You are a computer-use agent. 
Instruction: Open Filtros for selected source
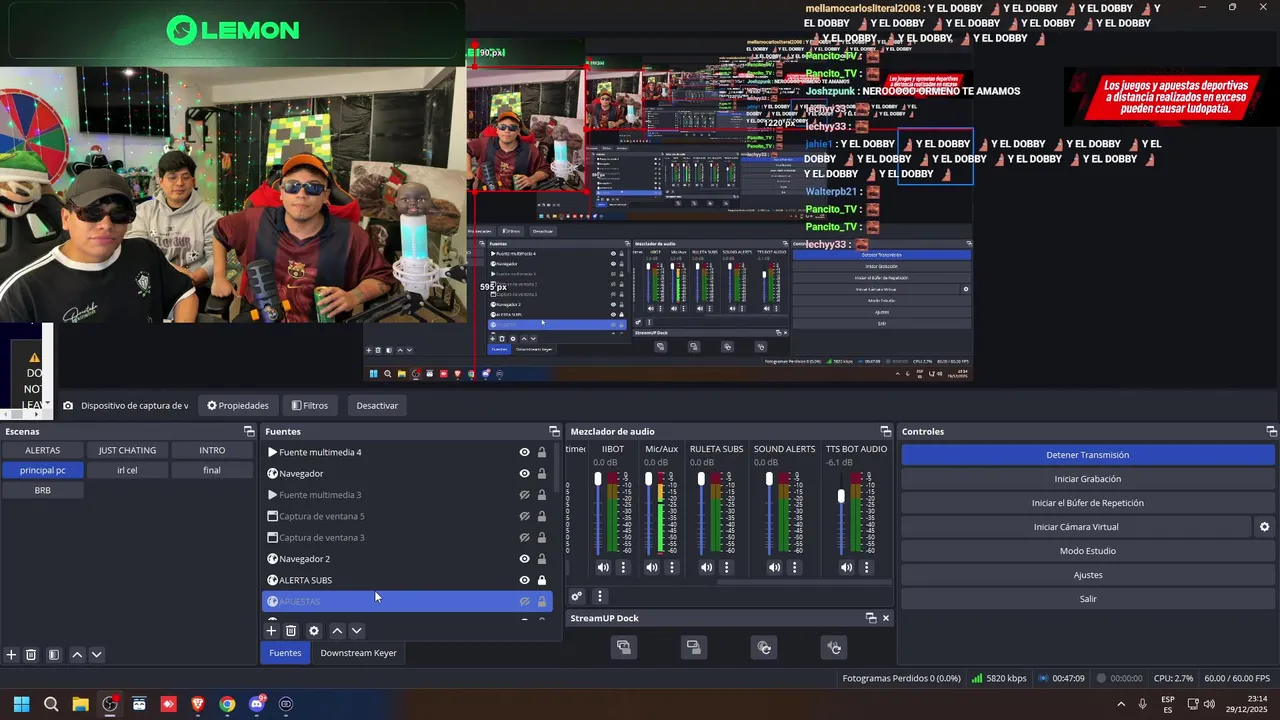tap(310, 405)
